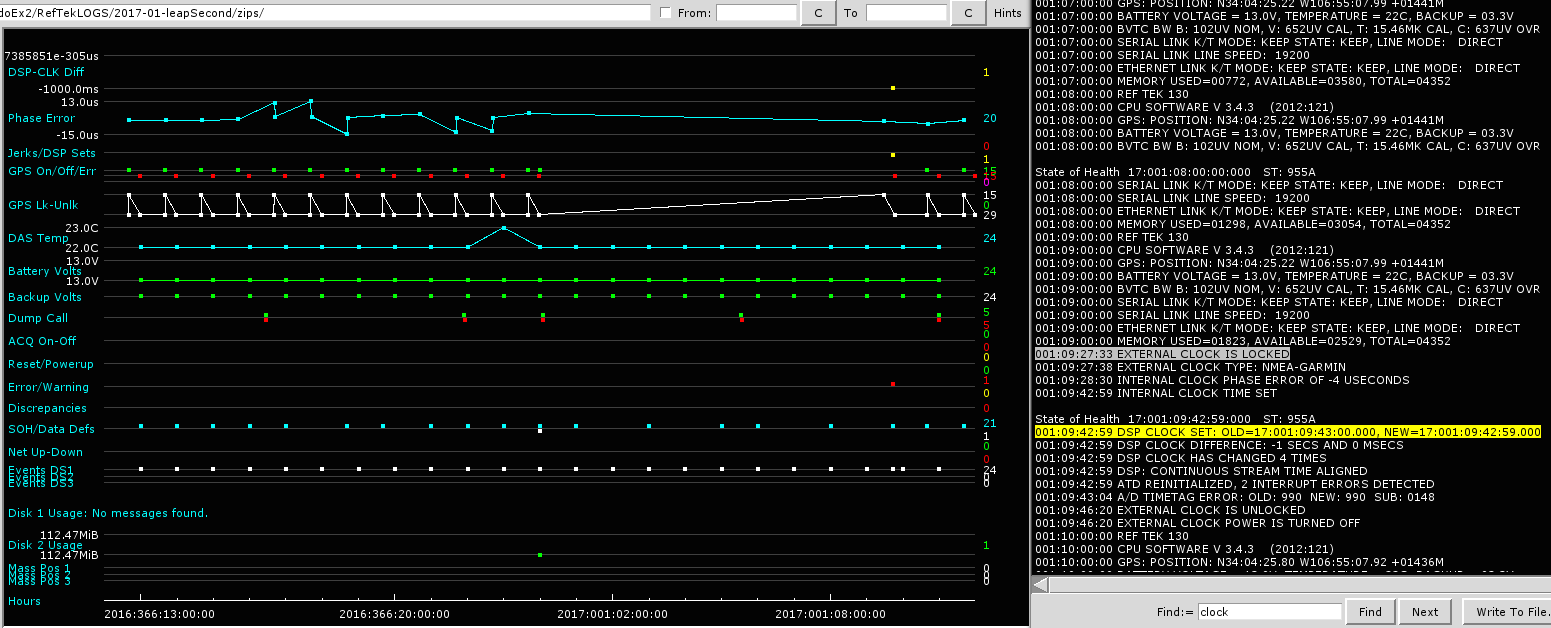Click into the From time input field
The height and width of the screenshot is (628, 1551).
[x=756, y=13]
